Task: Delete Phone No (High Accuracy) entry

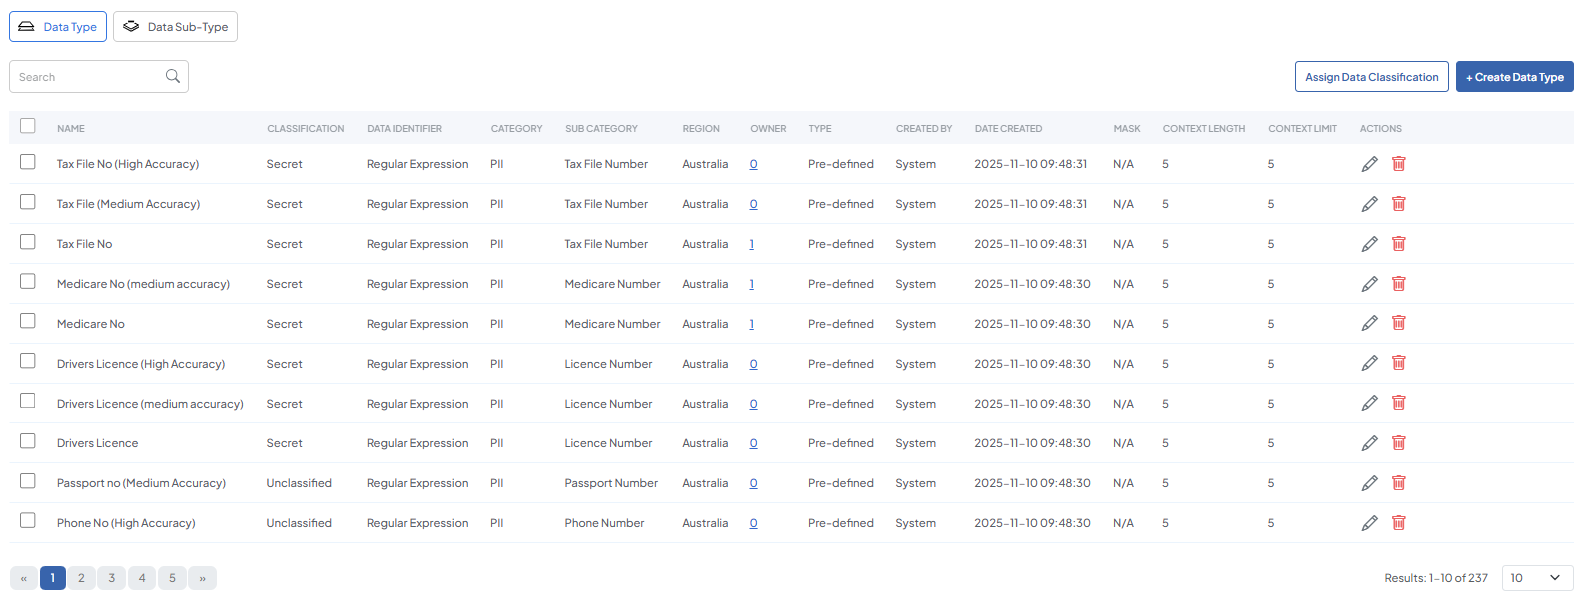Action: (x=1398, y=523)
